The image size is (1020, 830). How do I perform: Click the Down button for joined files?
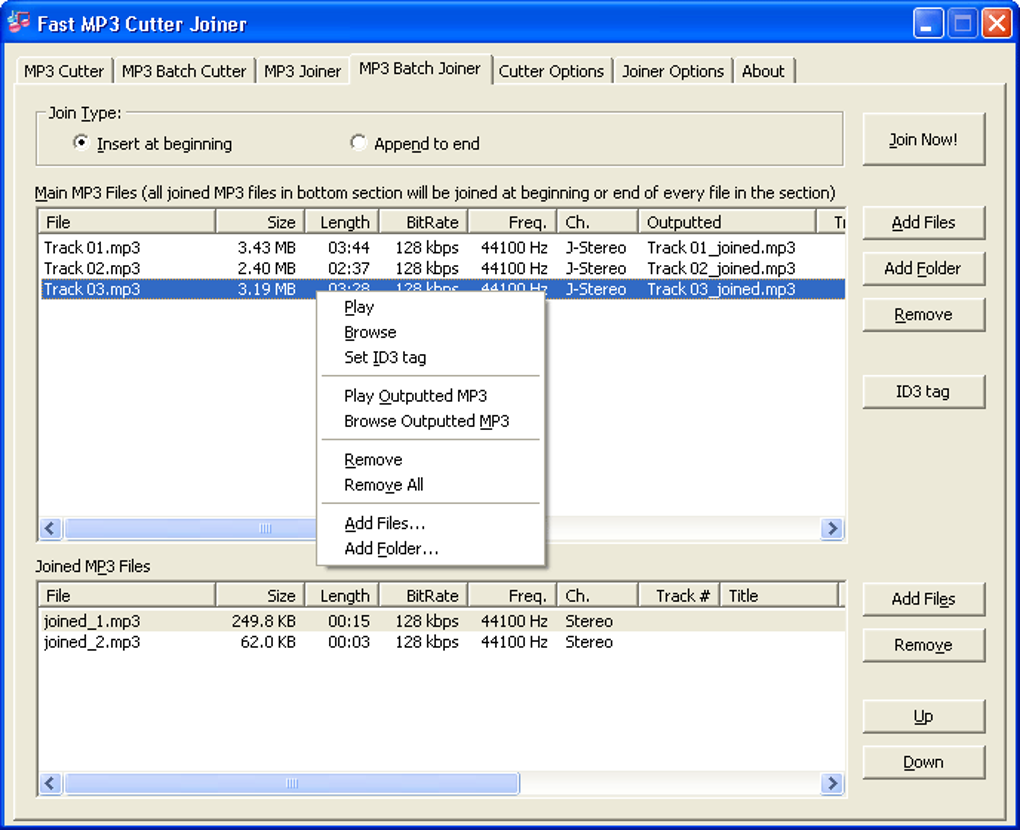[x=923, y=763]
